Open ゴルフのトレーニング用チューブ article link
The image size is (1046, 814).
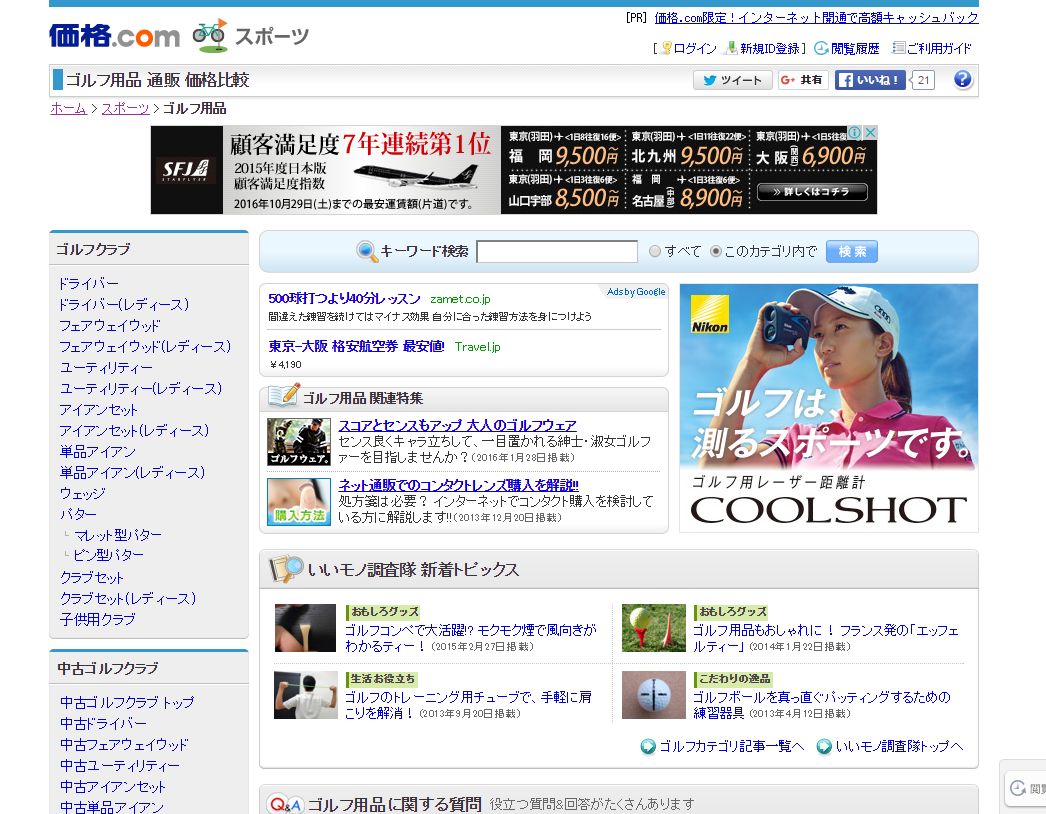(468, 705)
